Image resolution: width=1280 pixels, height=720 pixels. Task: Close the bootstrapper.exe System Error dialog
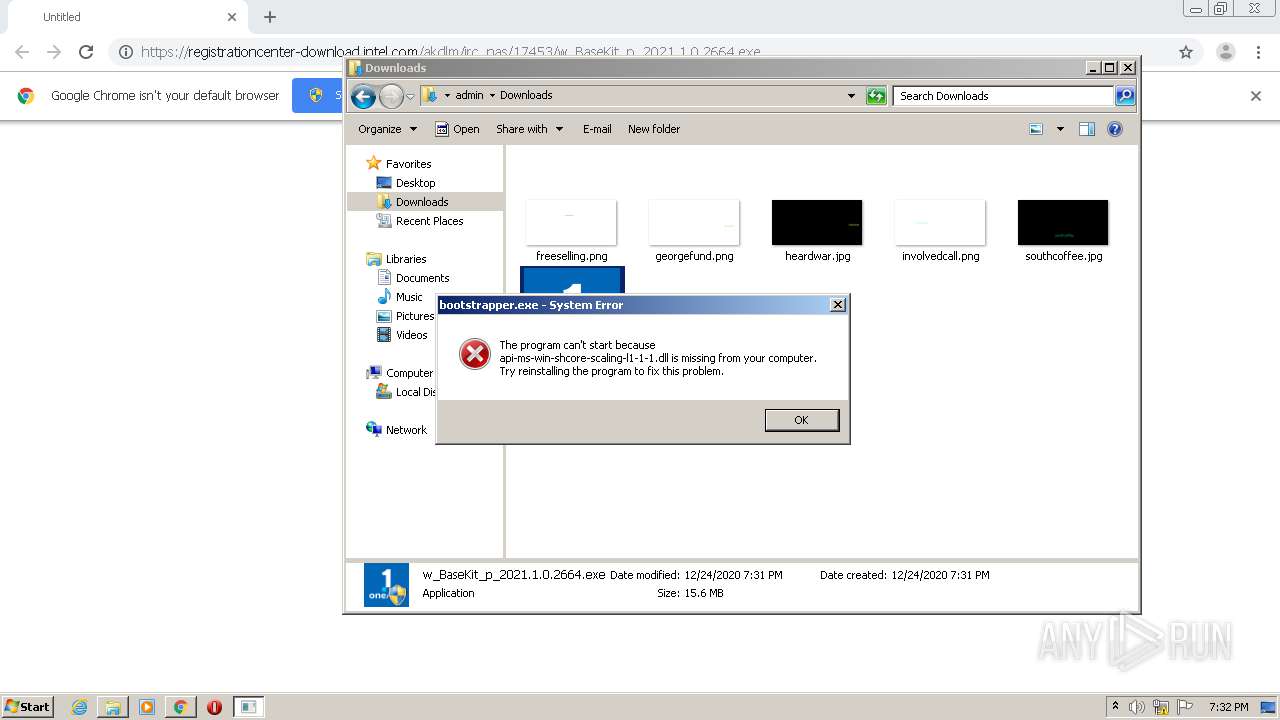click(x=838, y=305)
